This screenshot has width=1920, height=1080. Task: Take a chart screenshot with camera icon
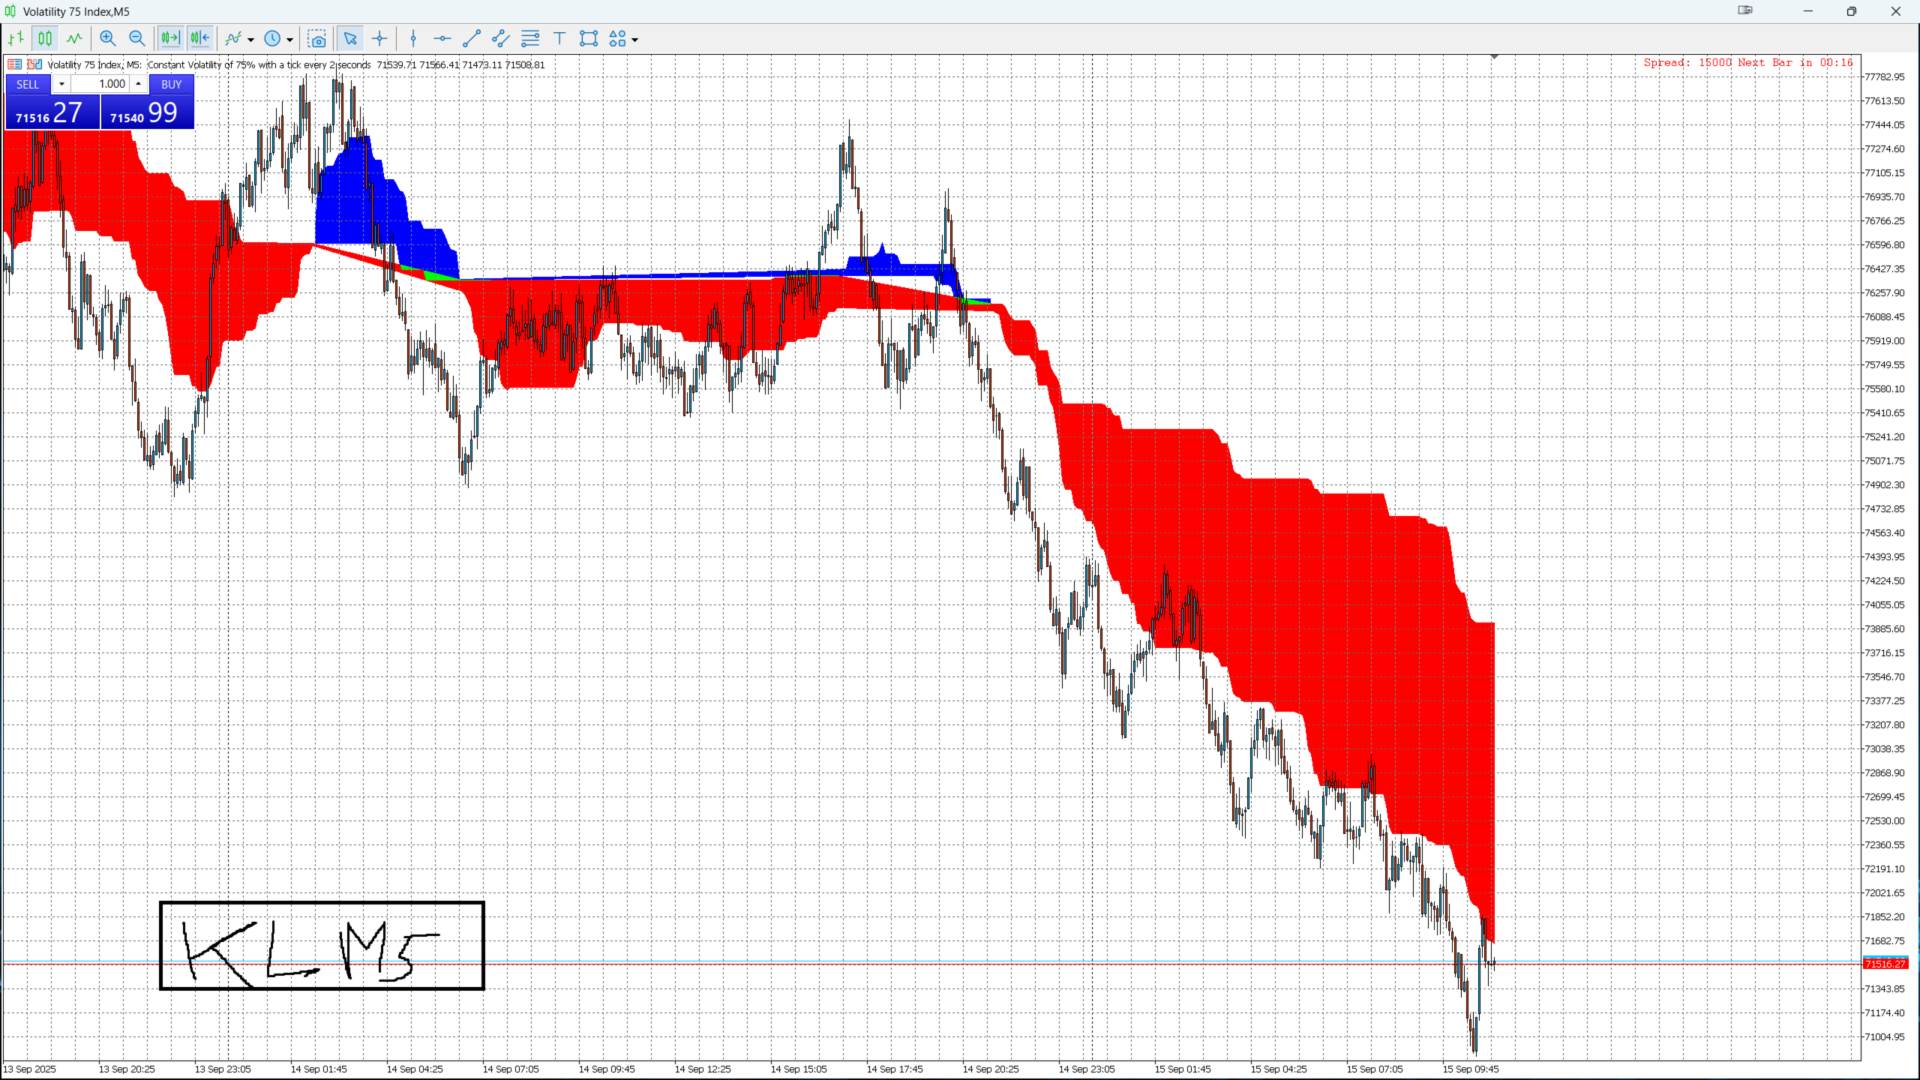pyautogui.click(x=317, y=39)
